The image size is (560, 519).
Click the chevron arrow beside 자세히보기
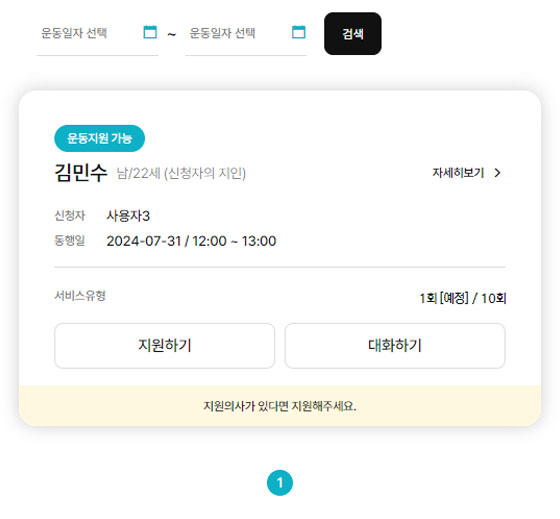pos(498,173)
